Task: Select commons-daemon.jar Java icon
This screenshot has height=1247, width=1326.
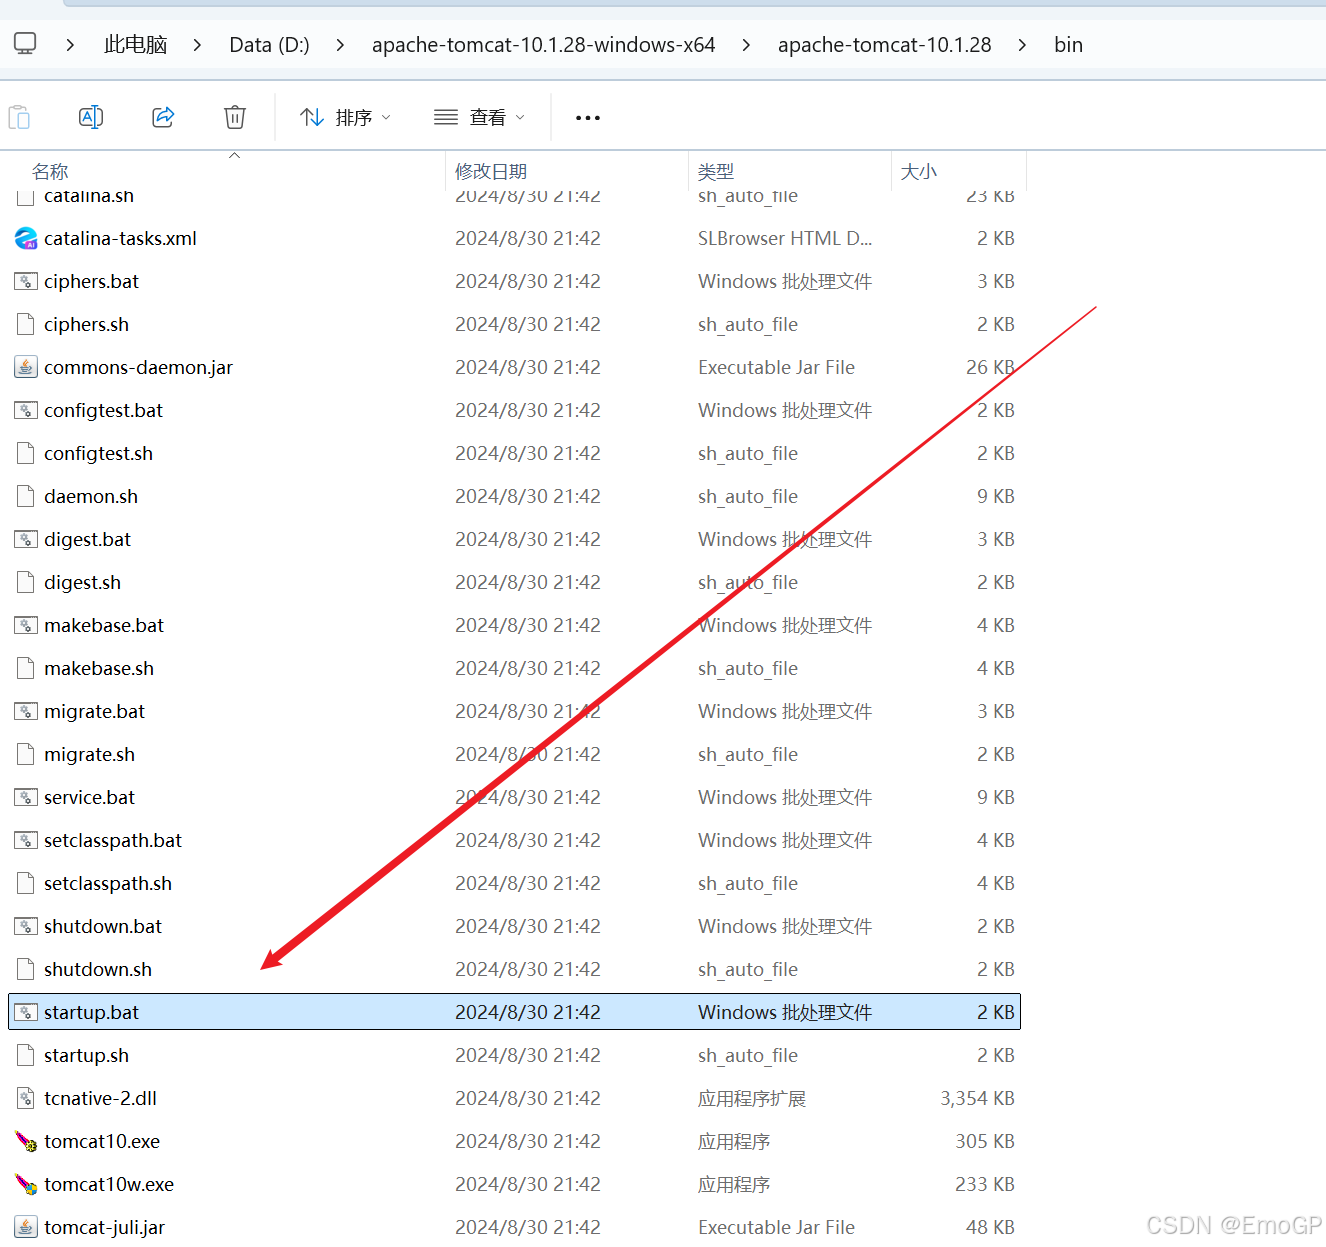Action: 26,367
